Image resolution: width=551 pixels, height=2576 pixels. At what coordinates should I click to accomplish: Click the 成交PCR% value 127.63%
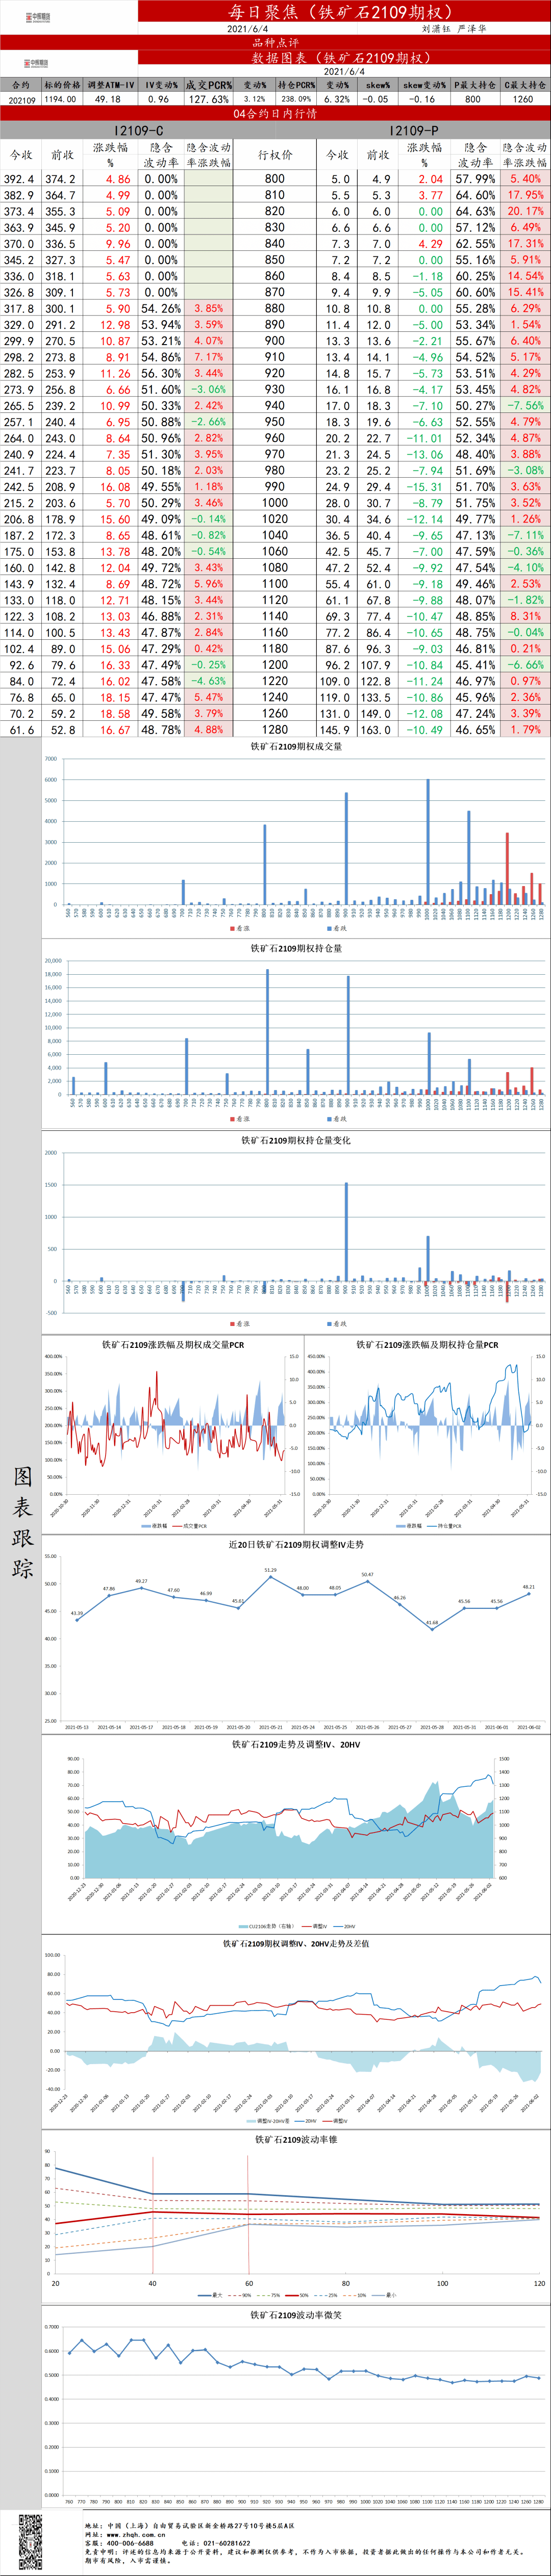coord(208,99)
